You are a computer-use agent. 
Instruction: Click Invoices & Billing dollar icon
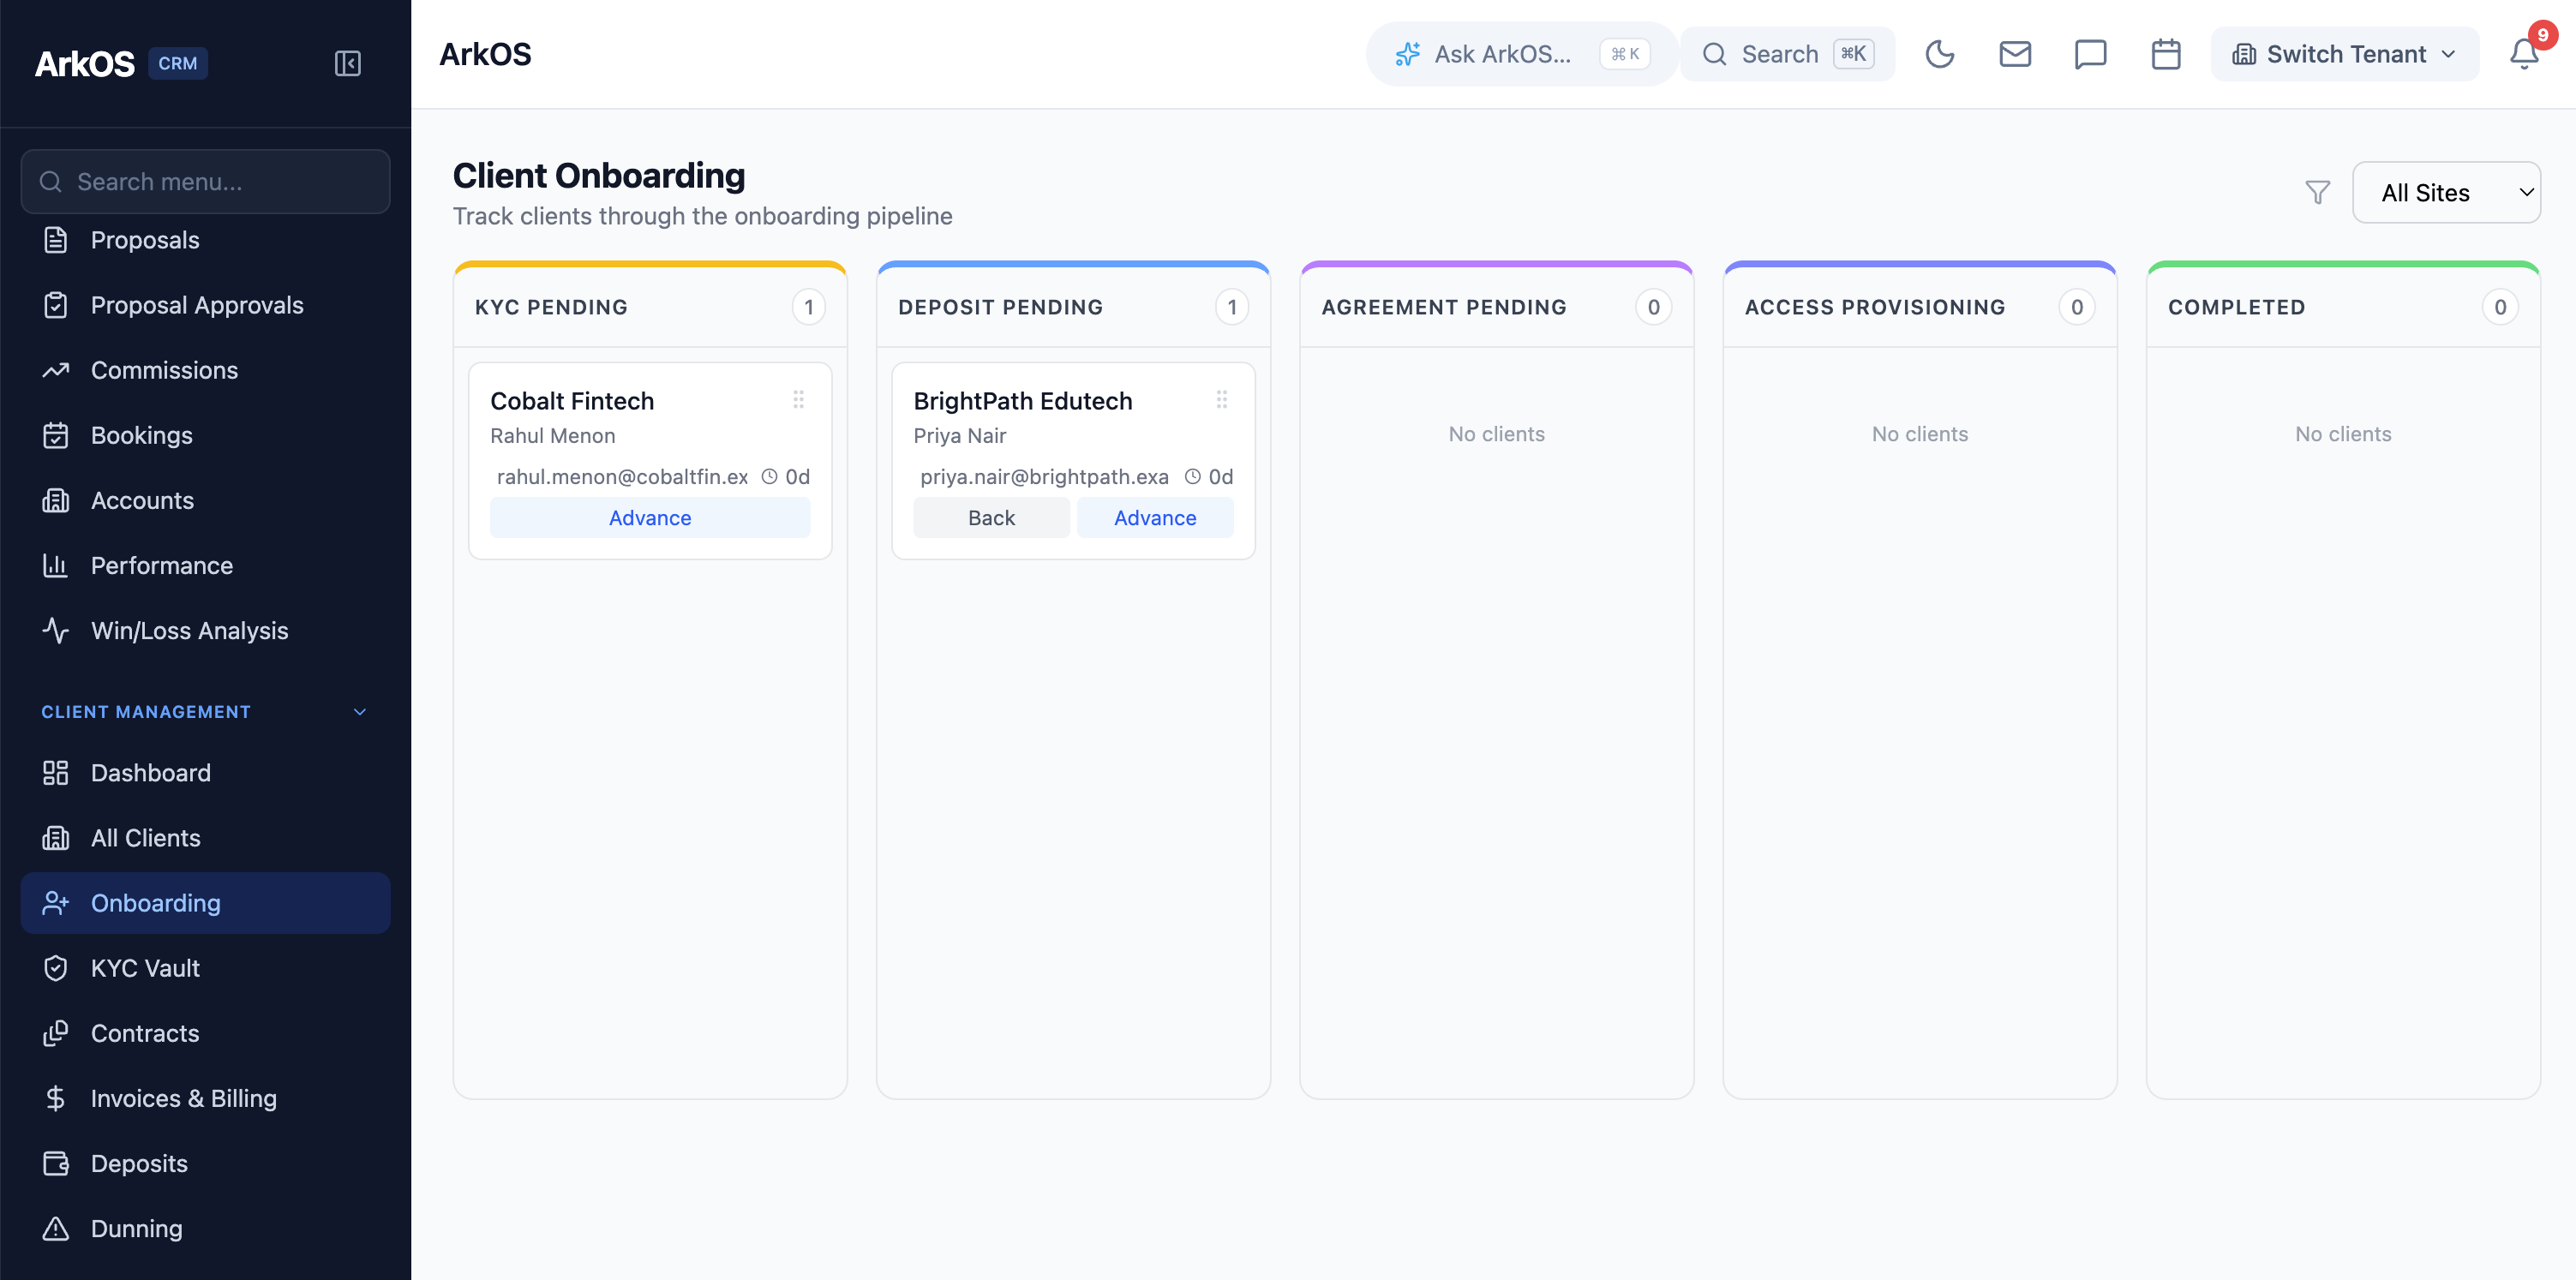pos(56,1098)
